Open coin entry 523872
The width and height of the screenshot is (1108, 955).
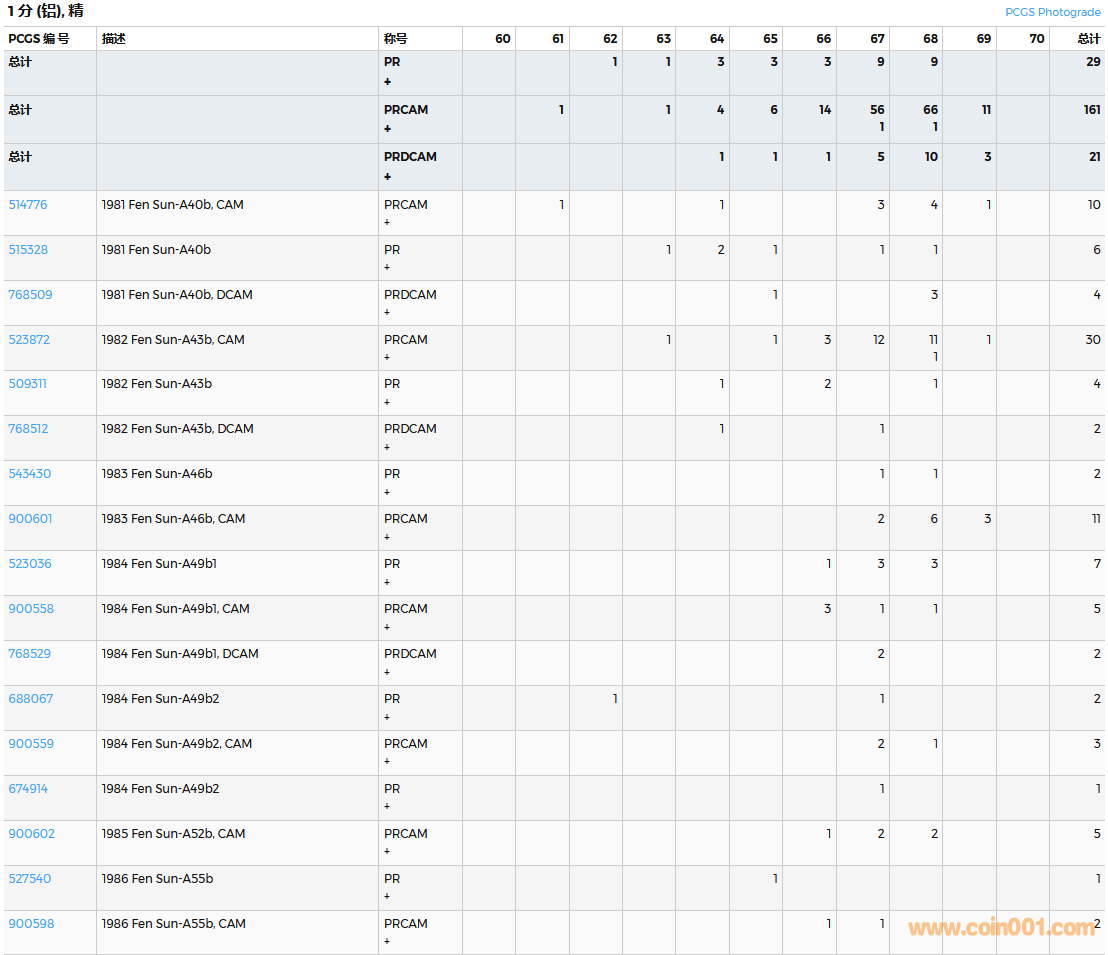coord(29,340)
